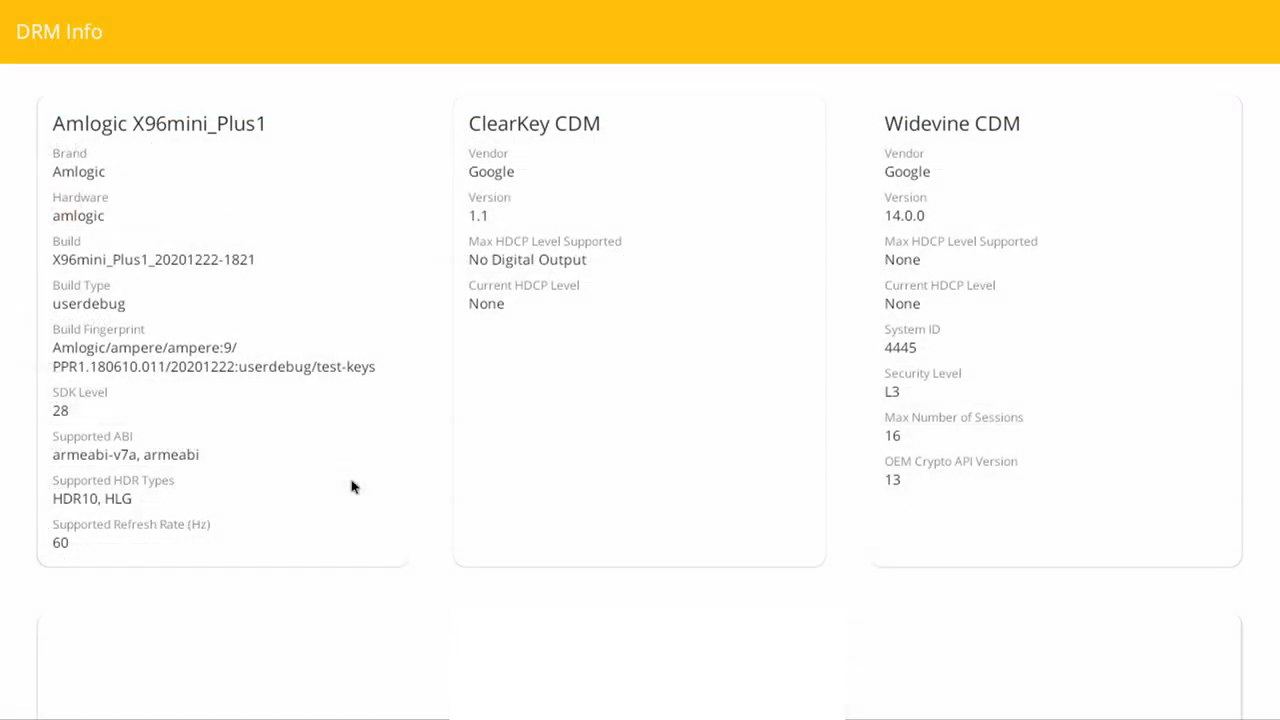1280x720 pixels.
Task: Select the Amlogic X96mini_Plus1 card heading
Action: [159, 123]
